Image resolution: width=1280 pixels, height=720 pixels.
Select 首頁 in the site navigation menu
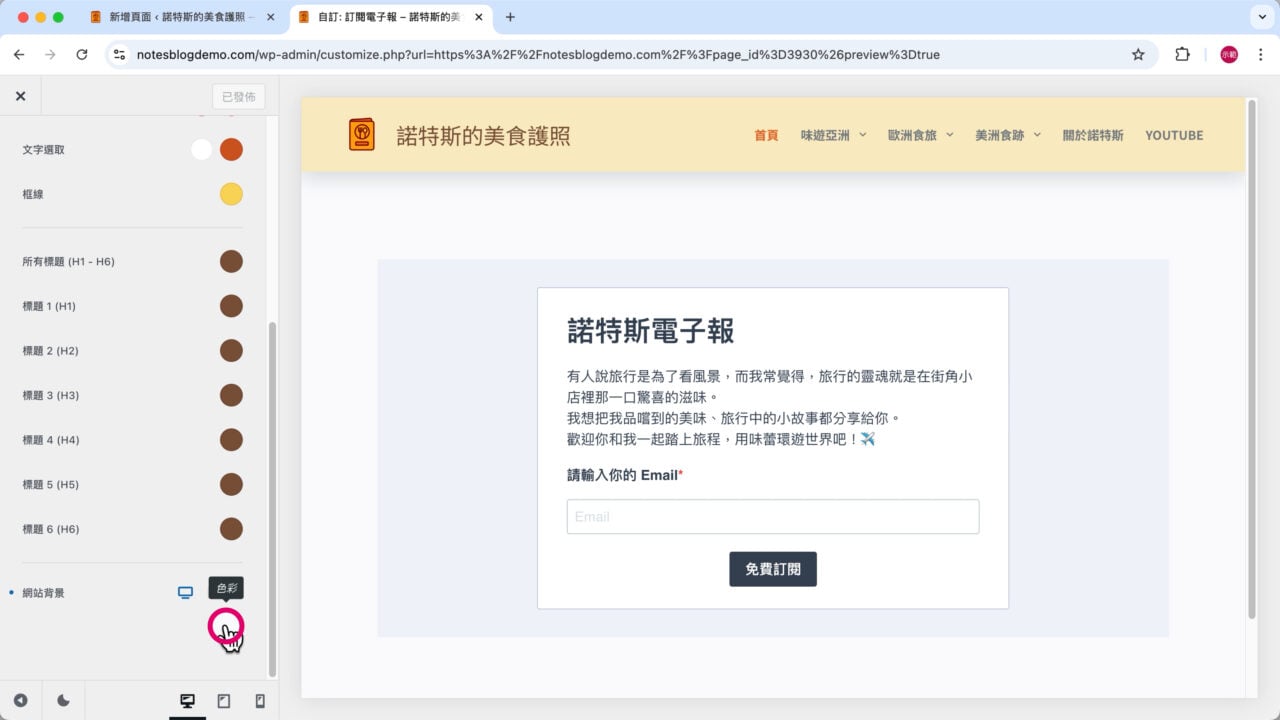(x=765, y=134)
